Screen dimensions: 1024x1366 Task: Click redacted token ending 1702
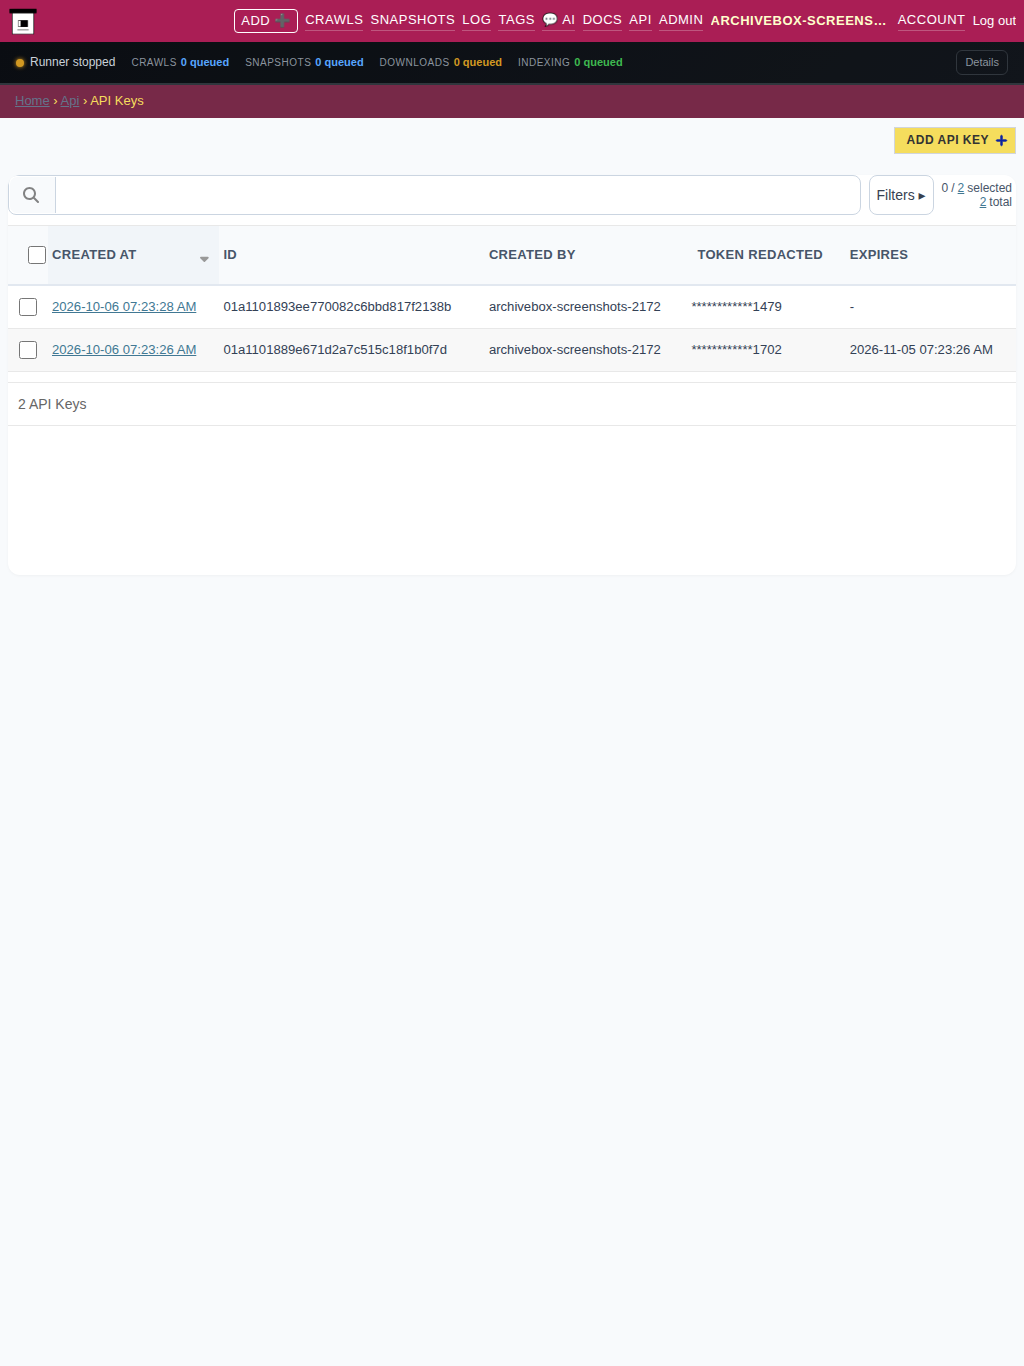pyautogui.click(x=737, y=350)
